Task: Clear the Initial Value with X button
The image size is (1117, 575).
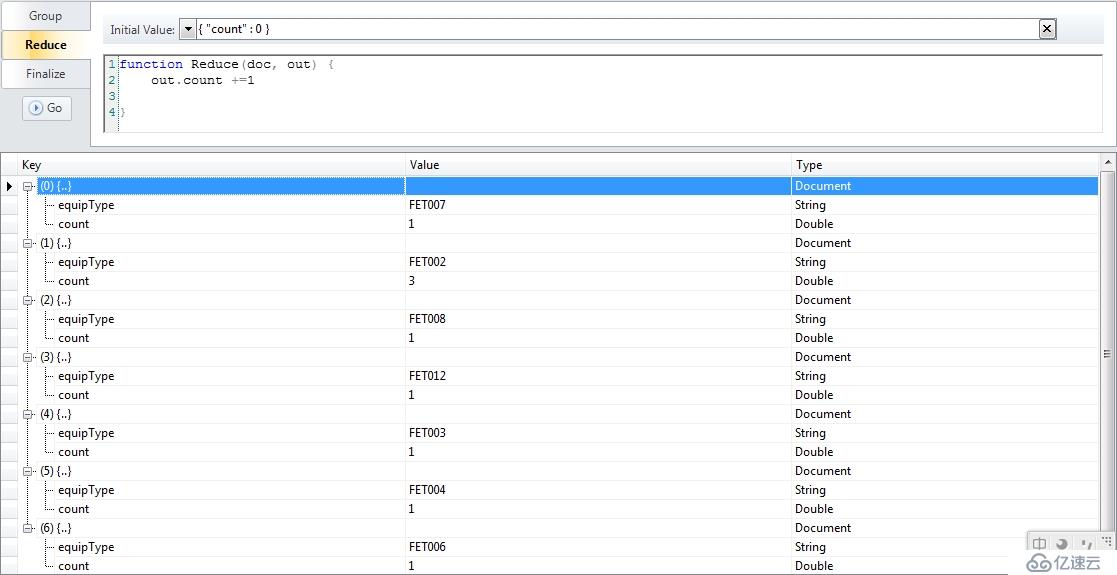Action: (x=1046, y=29)
